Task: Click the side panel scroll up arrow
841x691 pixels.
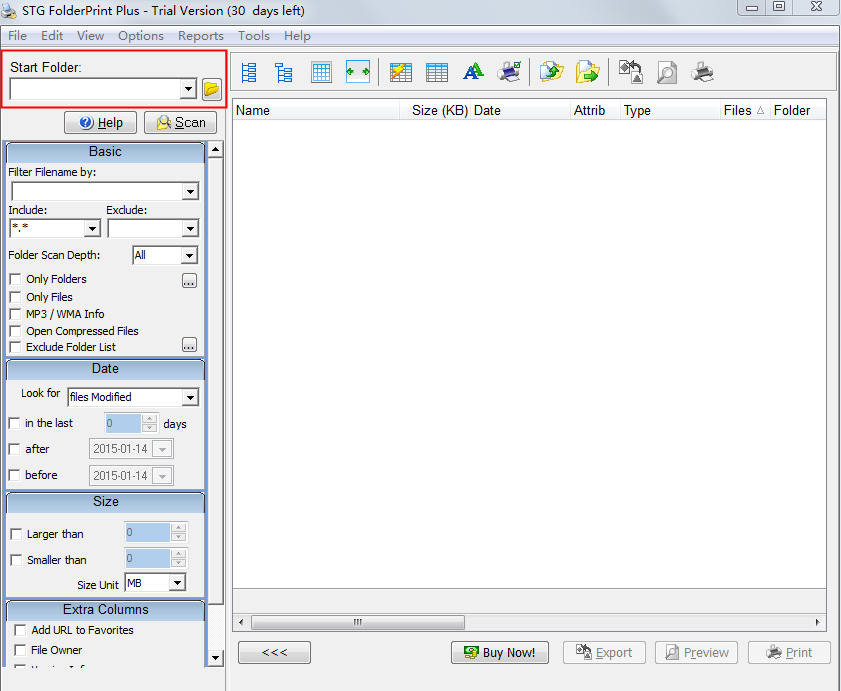Action: 216,149
